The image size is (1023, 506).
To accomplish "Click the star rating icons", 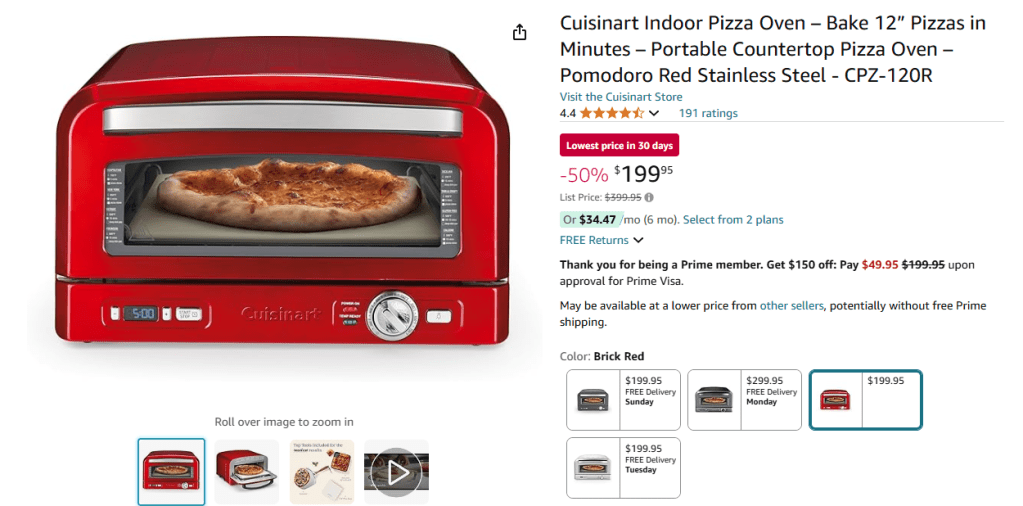I will (x=611, y=114).
